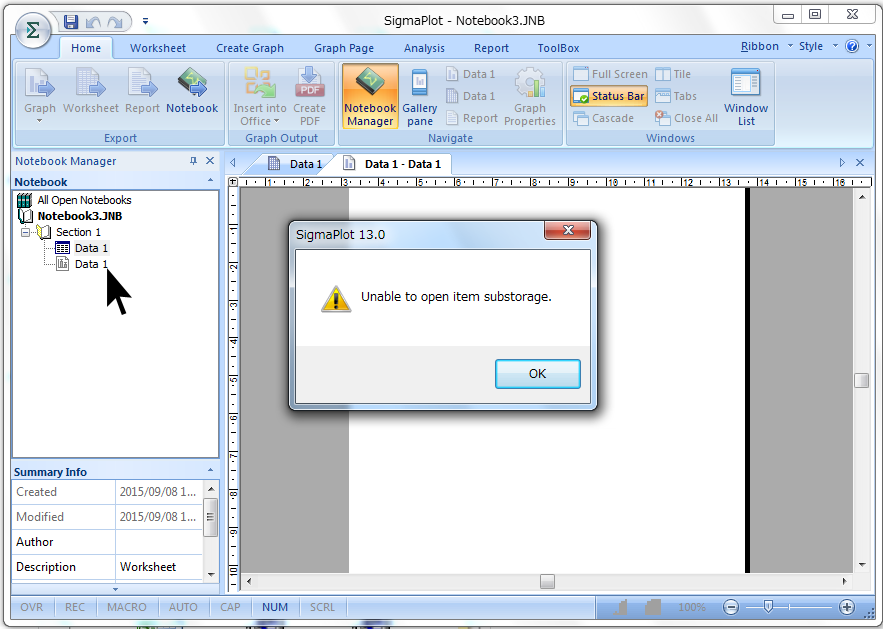Collapse the Section 1 tree node
Viewport: 883px width, 629px height.
[25, 232]
